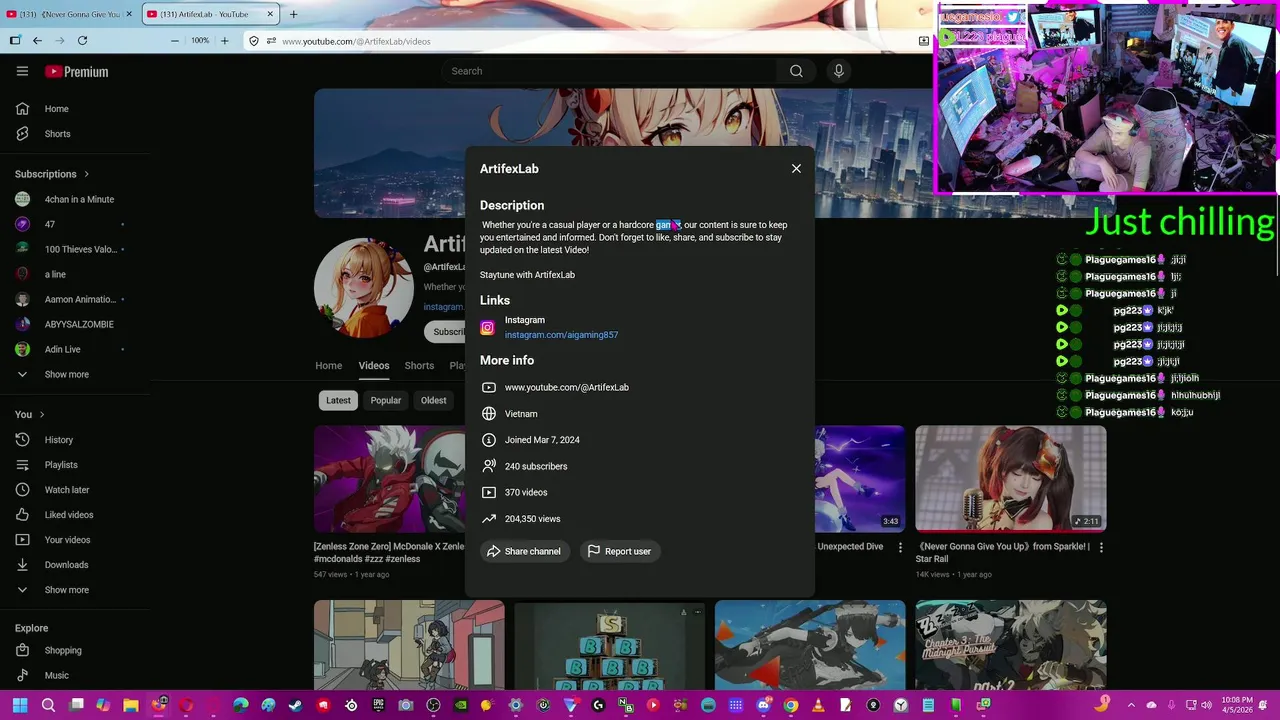The image size is (1280, 720).
Task: Show hidden system tray icons
Action: point(1131,705)
